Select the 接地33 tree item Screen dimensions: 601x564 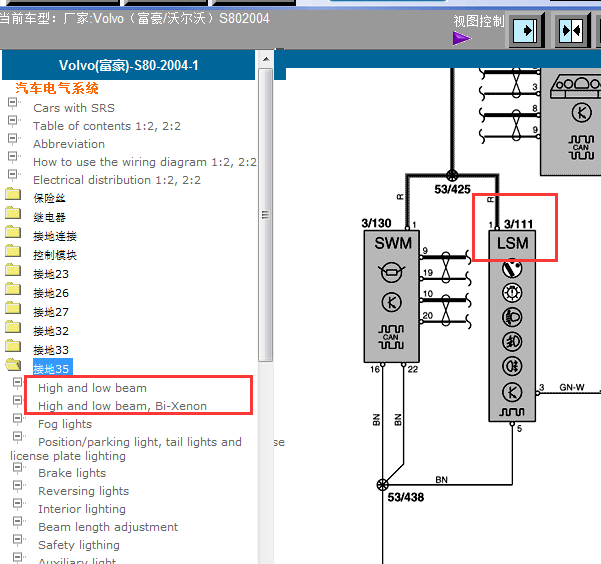51,350
